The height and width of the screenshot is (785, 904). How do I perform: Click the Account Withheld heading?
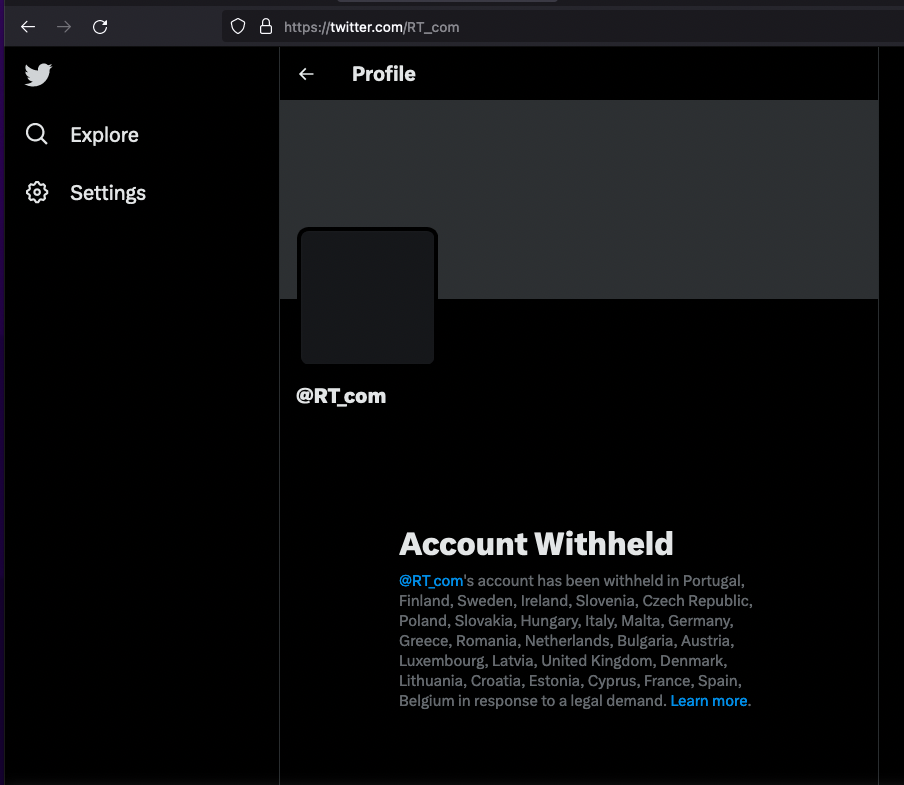click(x=536, y=544)
